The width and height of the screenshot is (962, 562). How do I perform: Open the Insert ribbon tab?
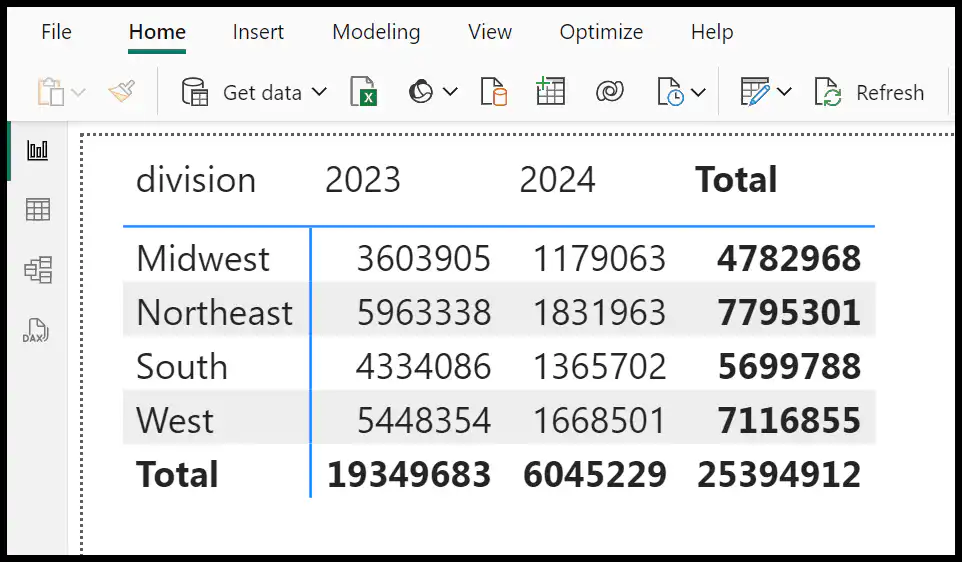pos(258,31)
